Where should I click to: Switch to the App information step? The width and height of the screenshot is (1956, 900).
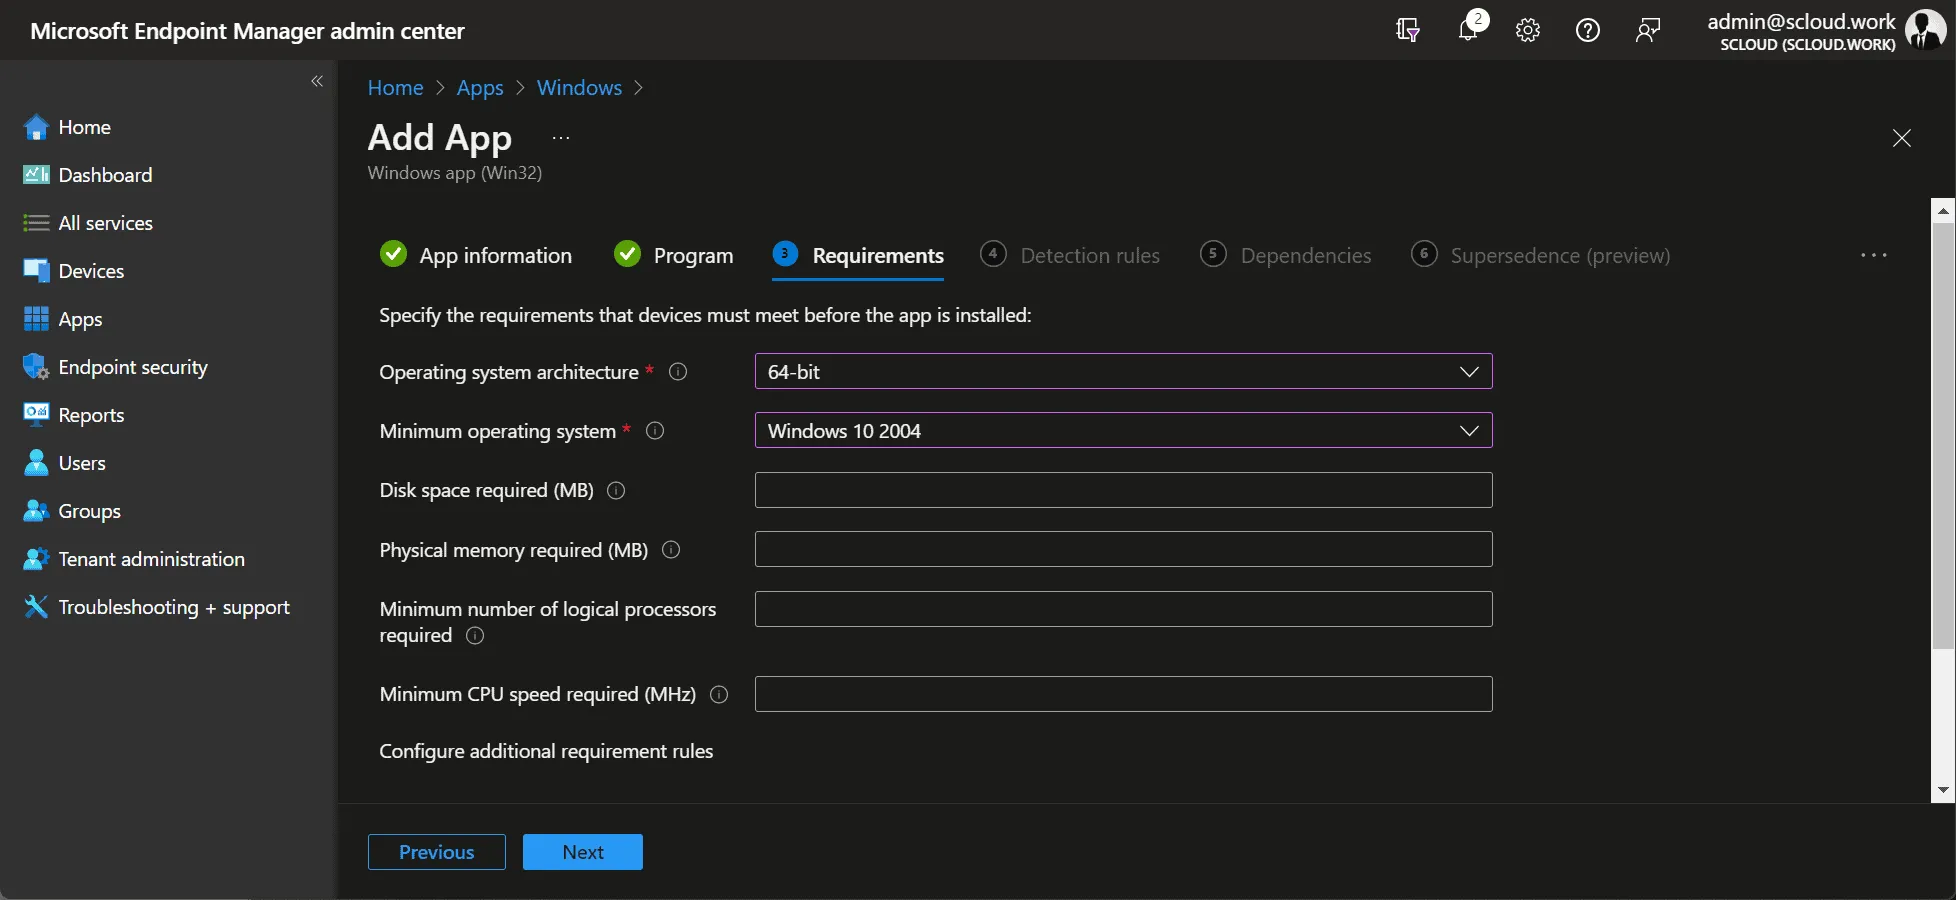coord(476,255)
